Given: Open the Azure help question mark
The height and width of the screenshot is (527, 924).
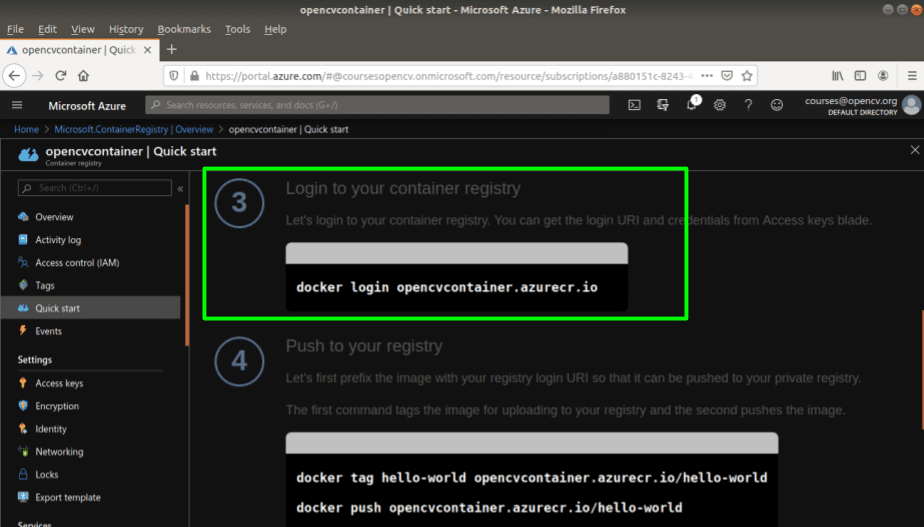Looking at the screenshot, I should (748, 105).
